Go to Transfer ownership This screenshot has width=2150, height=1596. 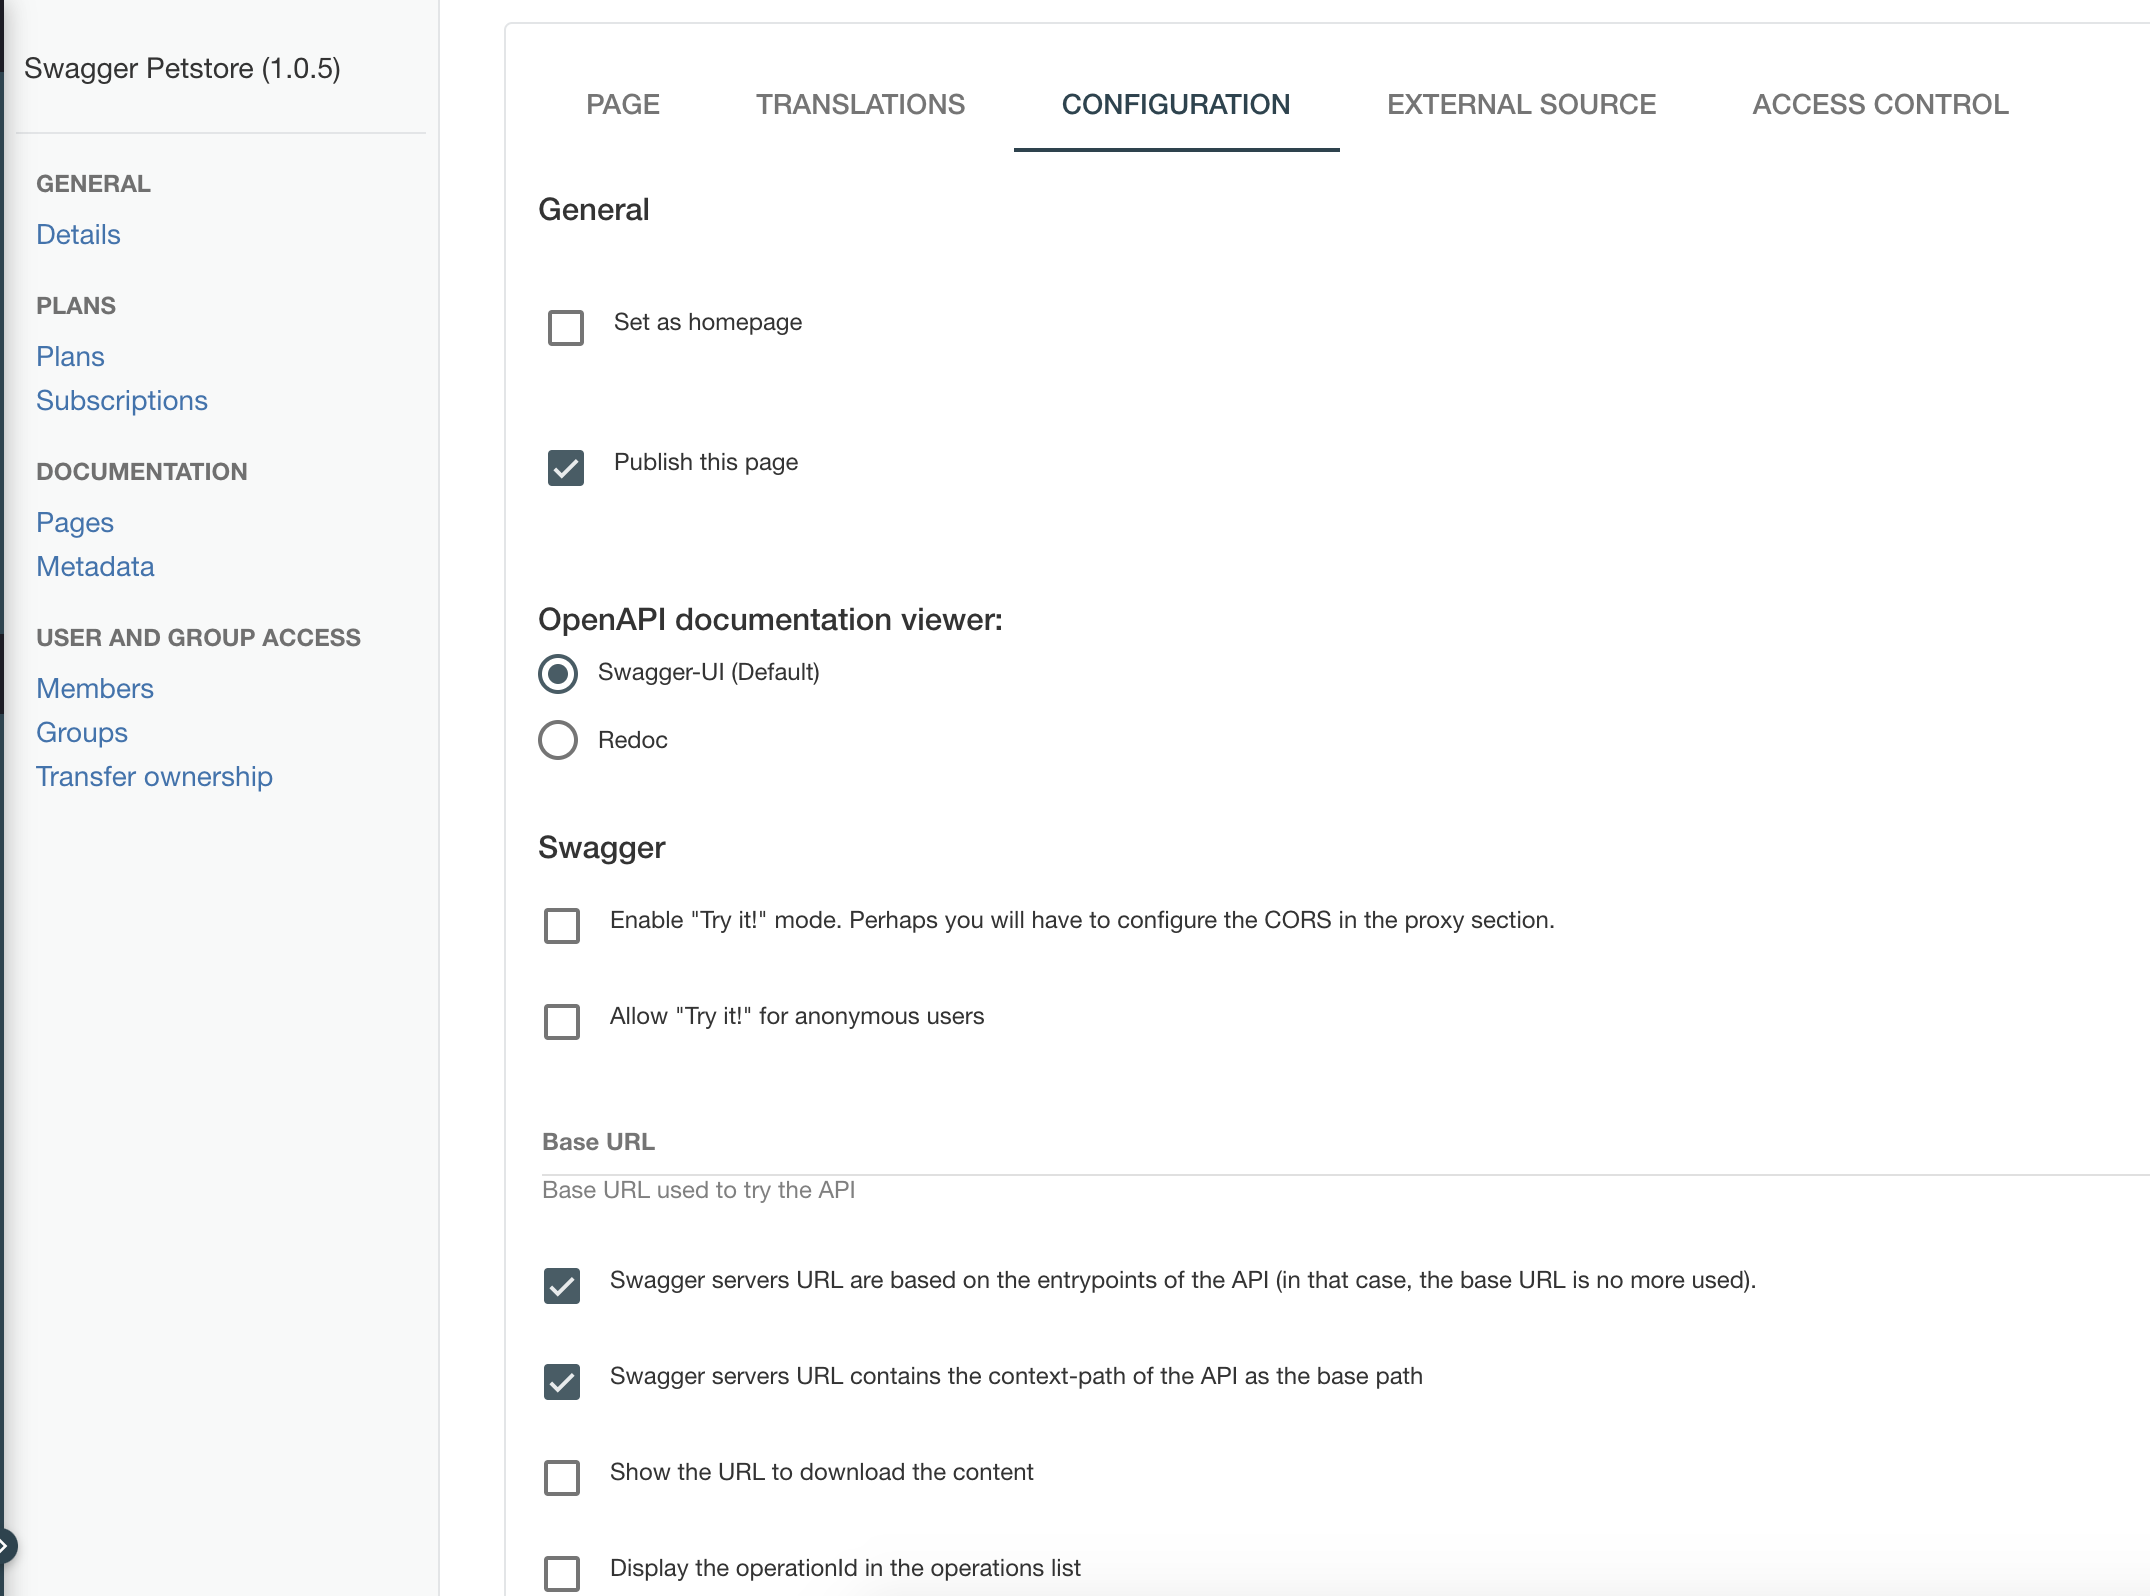[x=154, y=776]
